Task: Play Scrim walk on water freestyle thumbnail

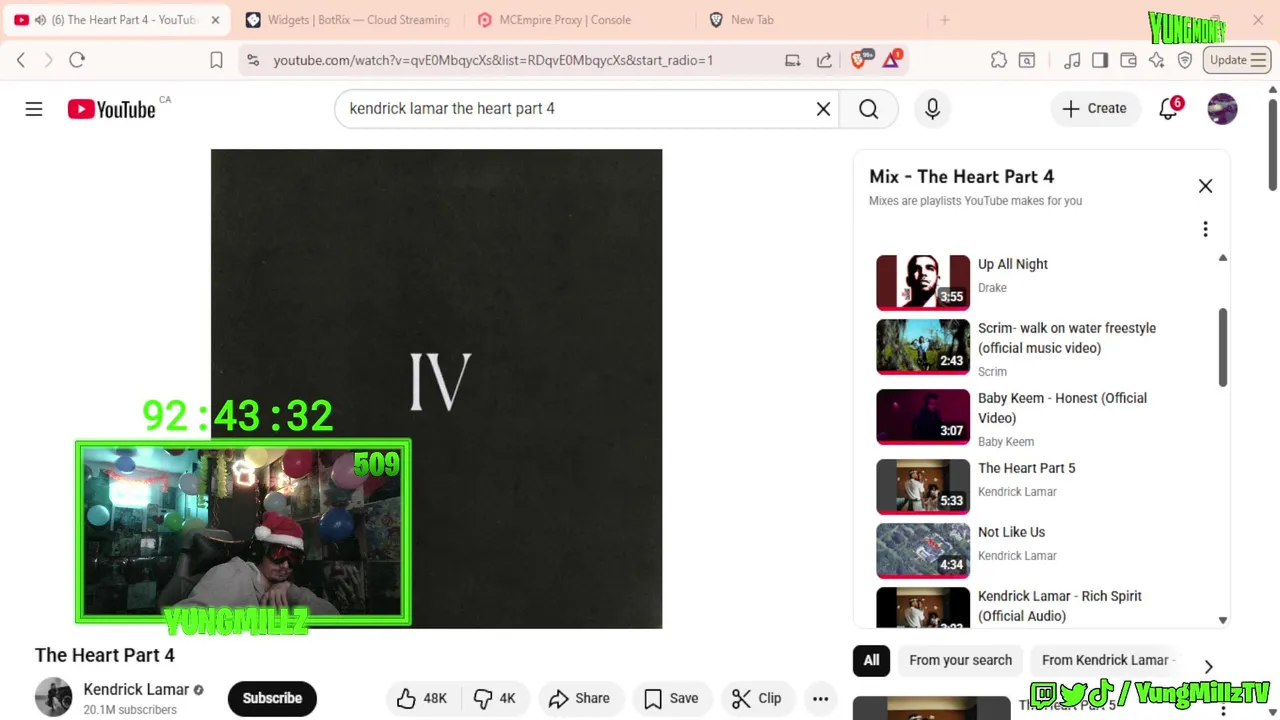Action: pyautogui.click(x=923, y=346)
